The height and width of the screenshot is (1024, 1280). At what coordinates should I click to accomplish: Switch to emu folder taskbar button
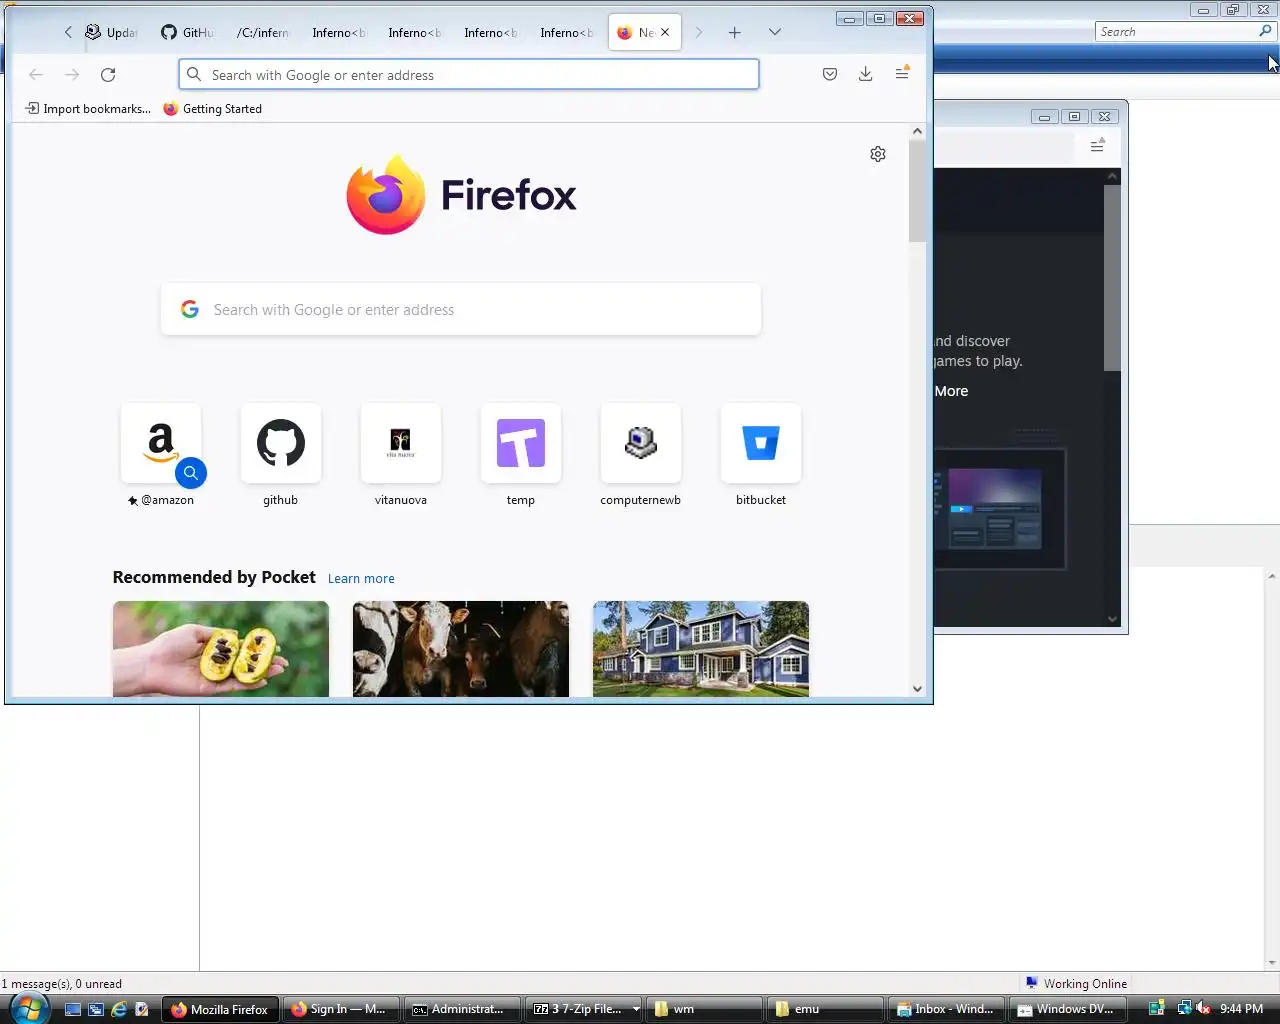(825, 1009)
